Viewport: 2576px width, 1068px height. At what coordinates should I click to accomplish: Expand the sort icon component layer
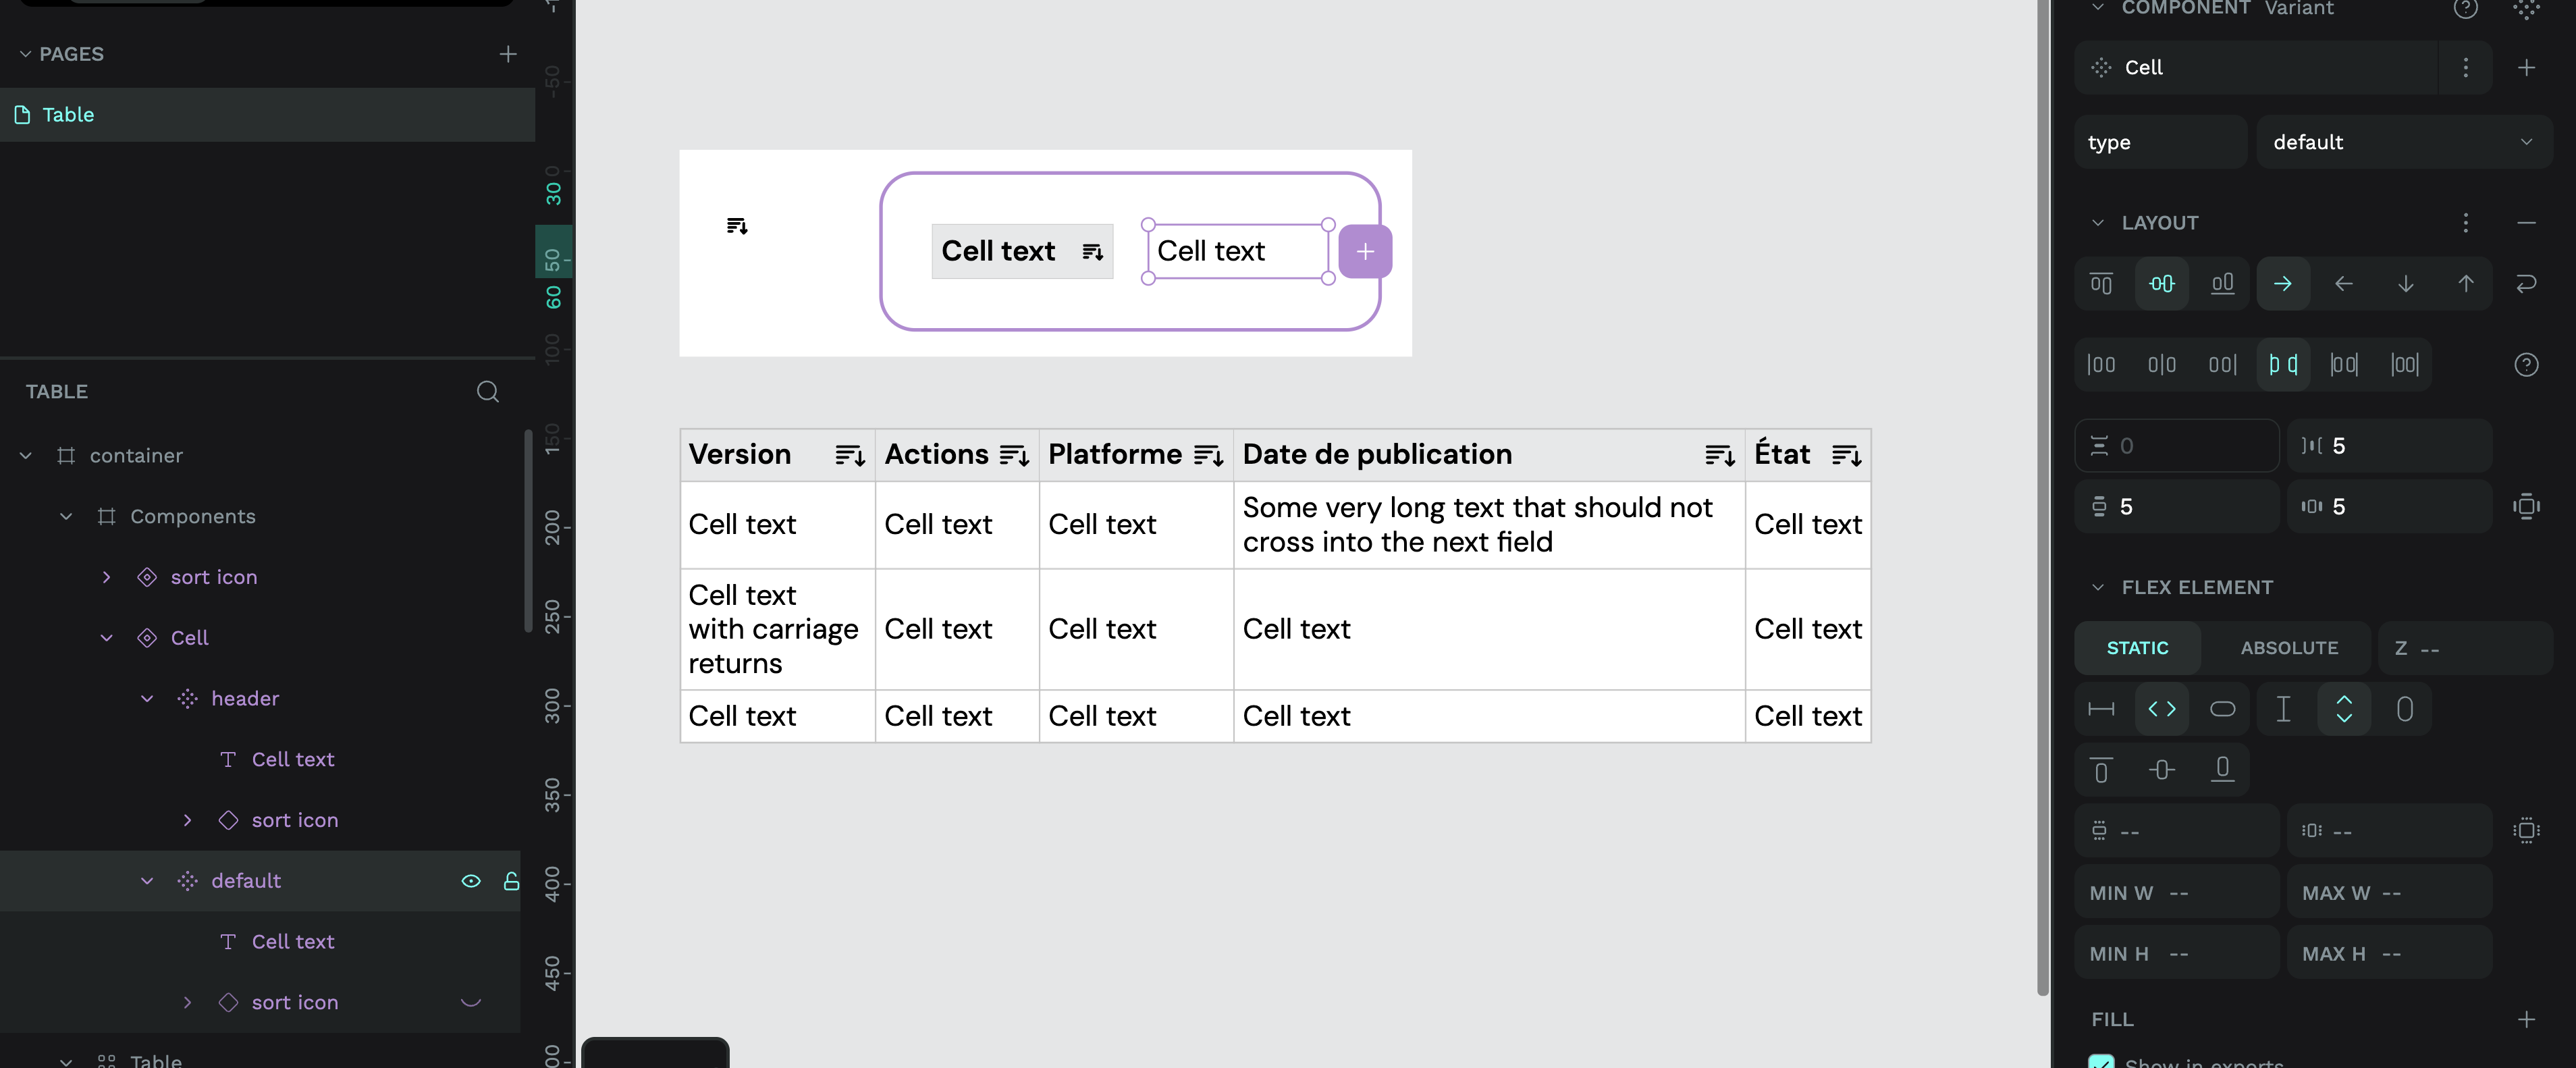pyautogui.click(x=107, y=577)
